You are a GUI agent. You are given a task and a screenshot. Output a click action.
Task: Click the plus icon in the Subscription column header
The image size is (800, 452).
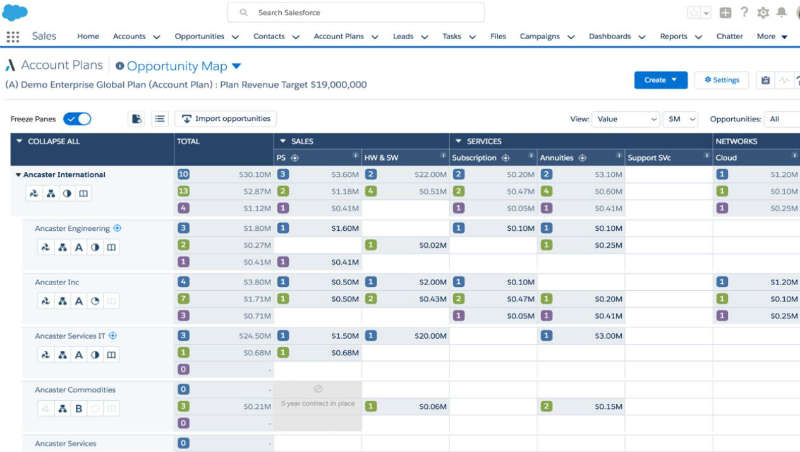(x=506, y=158)
